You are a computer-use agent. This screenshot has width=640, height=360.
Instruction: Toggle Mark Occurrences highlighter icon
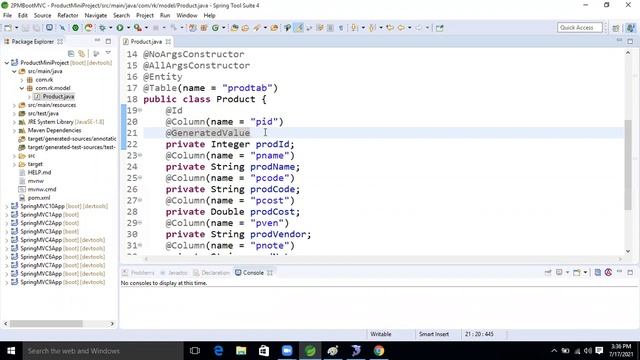click(x=299, y=28)
